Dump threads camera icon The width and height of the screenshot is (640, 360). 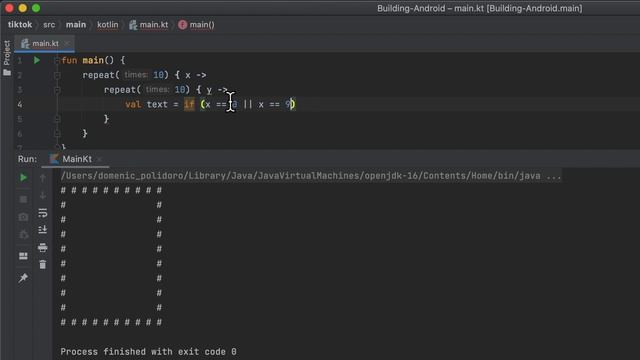tap(23, 217)
